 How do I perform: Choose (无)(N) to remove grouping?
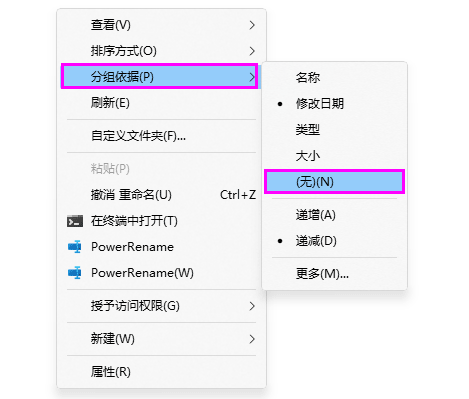(334, 182)
